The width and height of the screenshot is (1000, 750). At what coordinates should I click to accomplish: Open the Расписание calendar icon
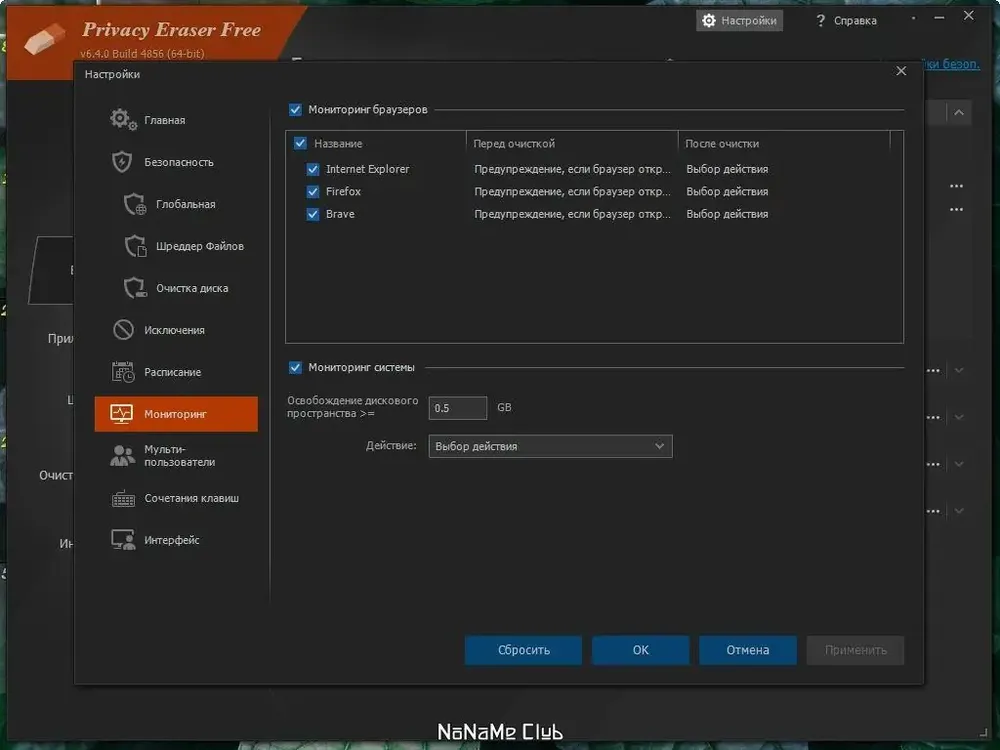pos(123,372)
